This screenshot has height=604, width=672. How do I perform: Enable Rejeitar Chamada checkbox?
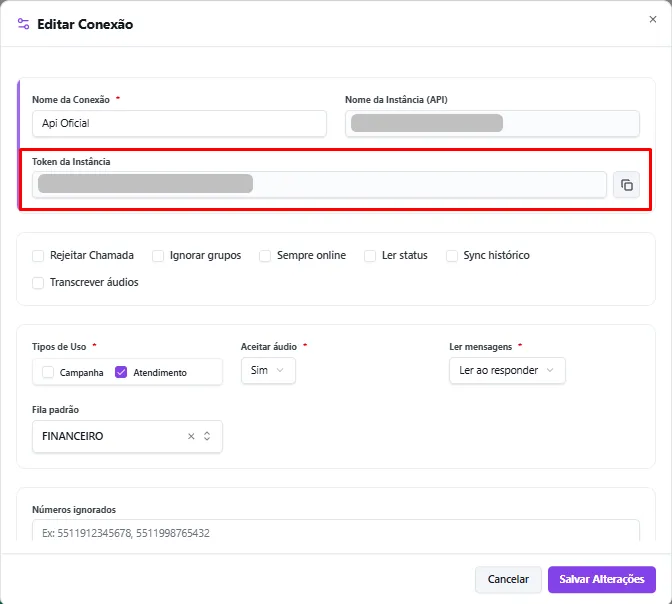(x=38, y=256)
